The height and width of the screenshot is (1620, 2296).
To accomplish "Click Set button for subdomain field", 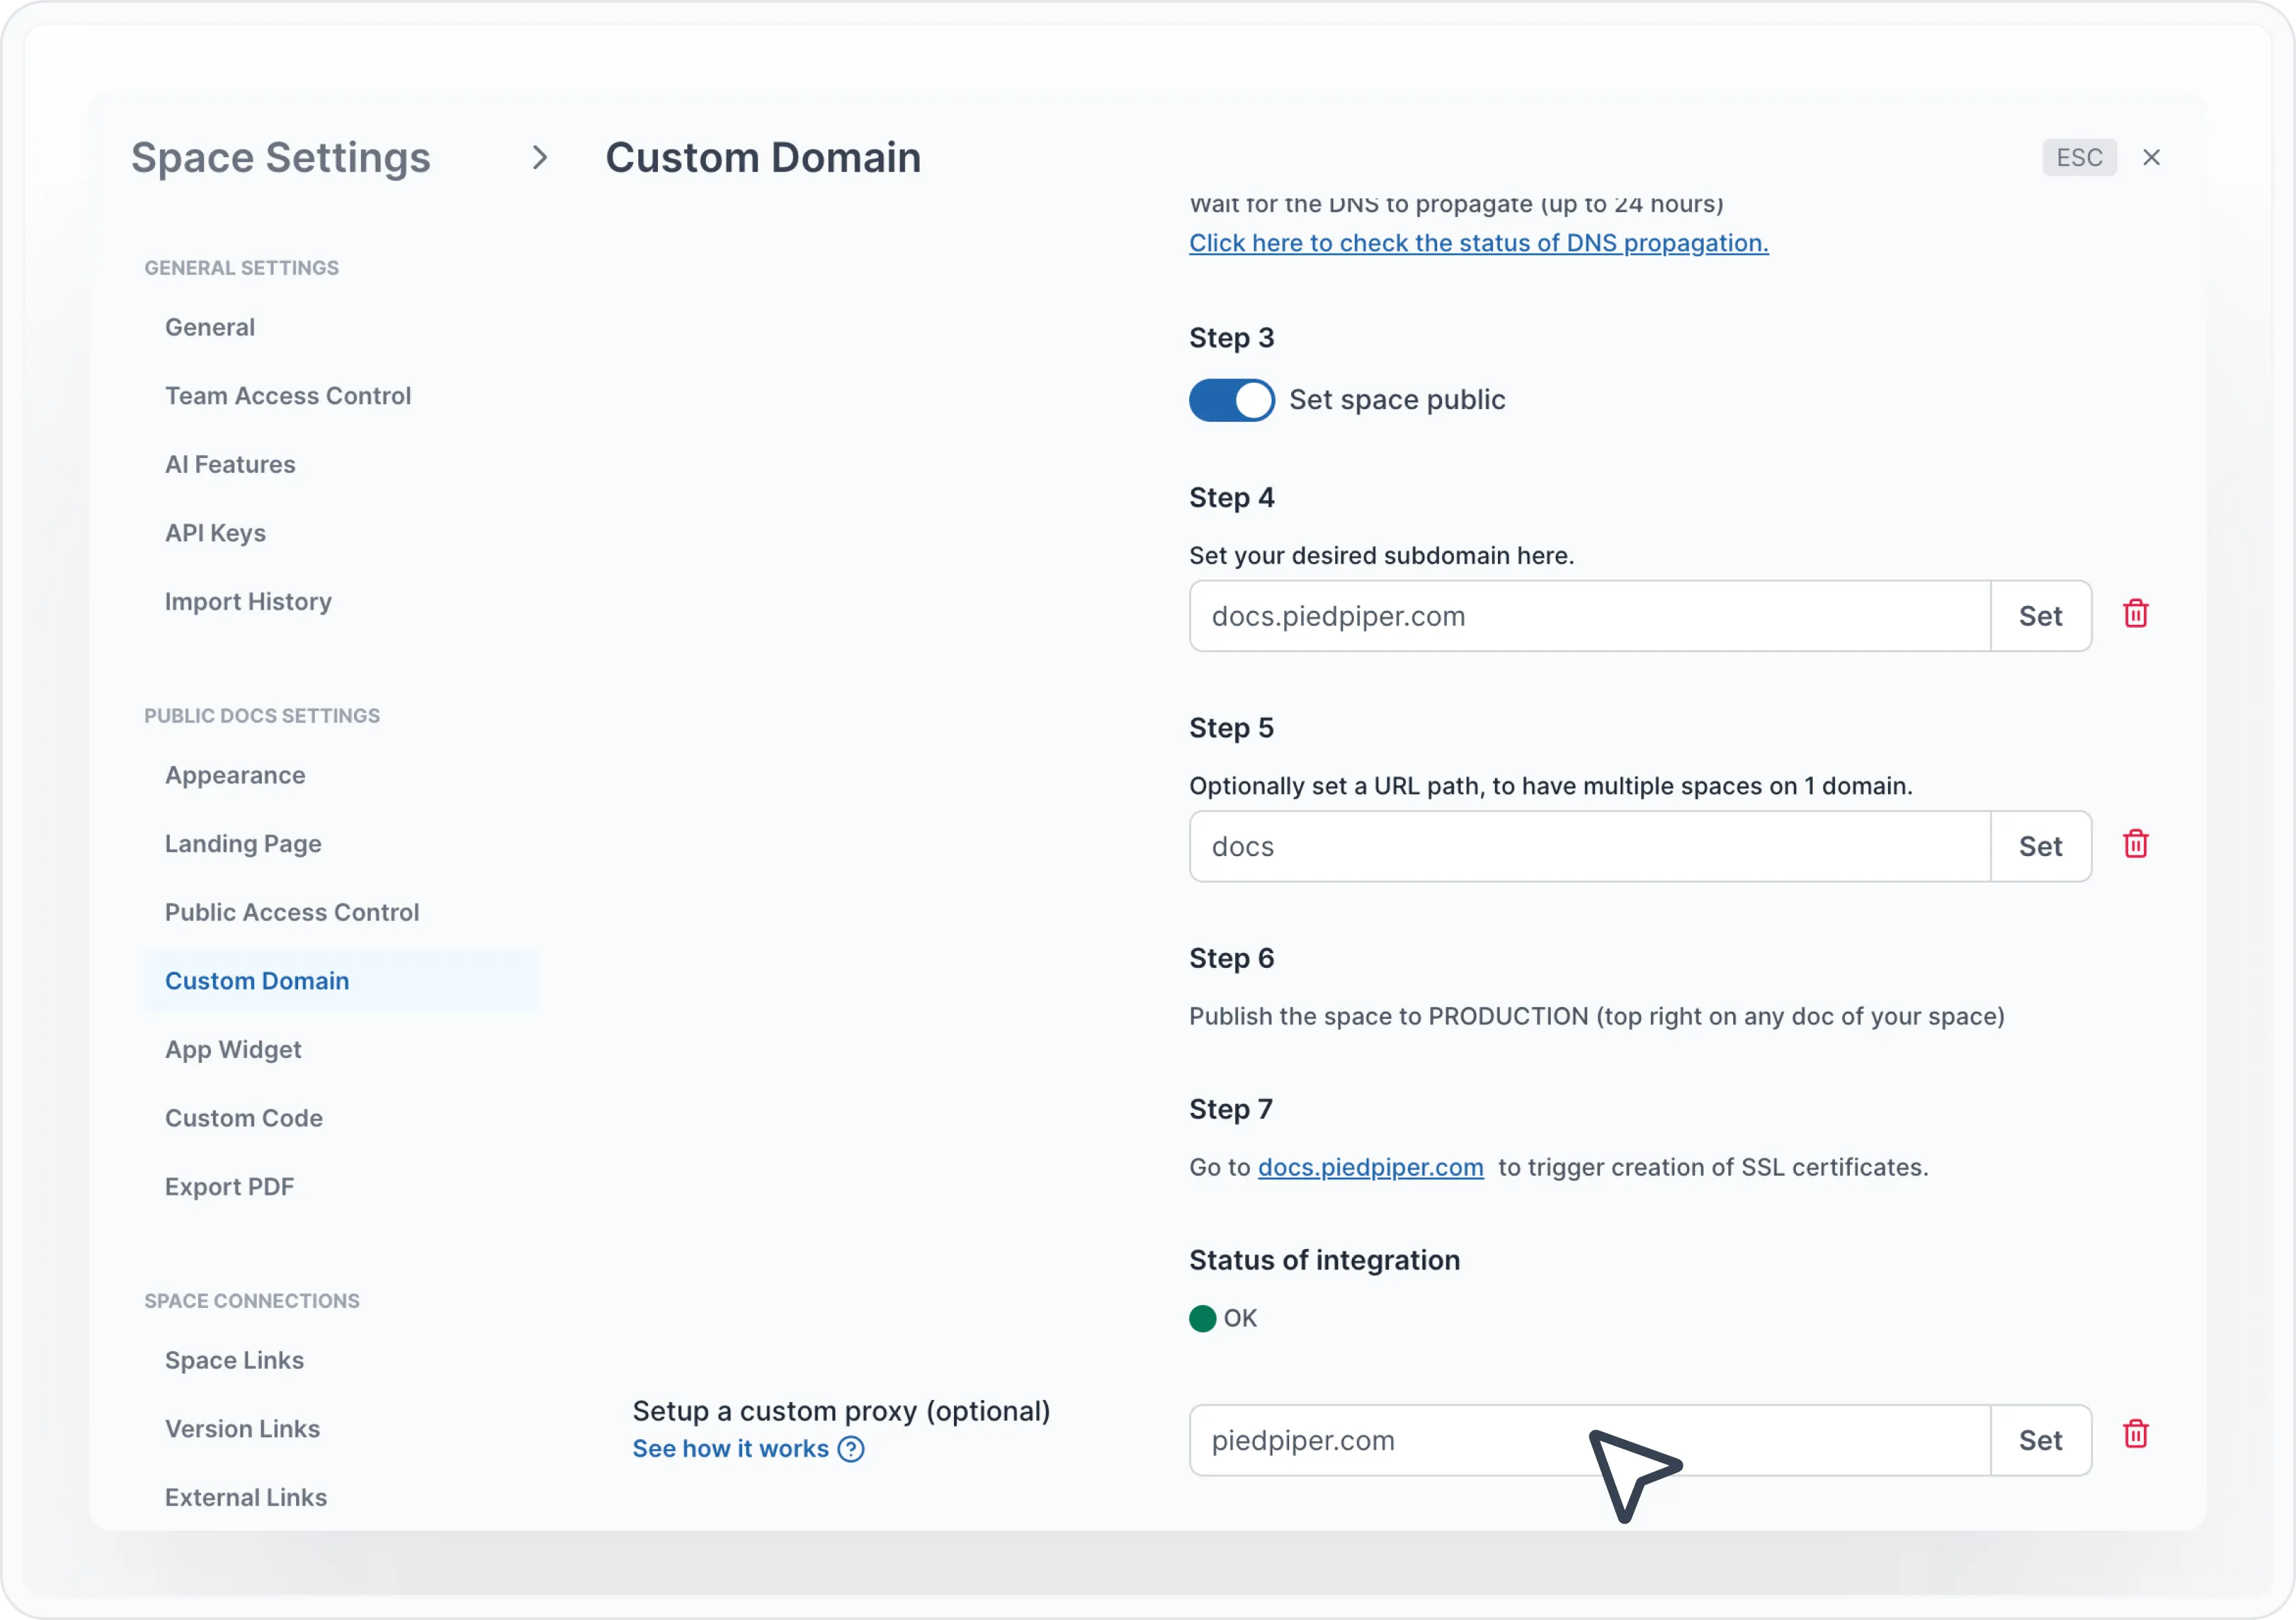I will coord(2040,616).
